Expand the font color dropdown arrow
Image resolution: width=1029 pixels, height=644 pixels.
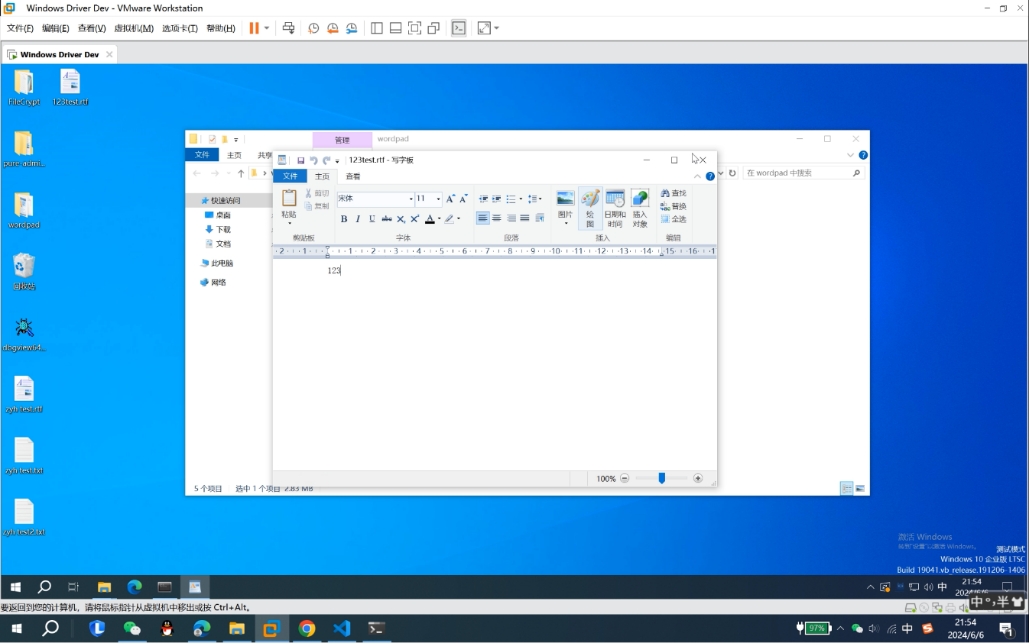click(x=439, y=219)
